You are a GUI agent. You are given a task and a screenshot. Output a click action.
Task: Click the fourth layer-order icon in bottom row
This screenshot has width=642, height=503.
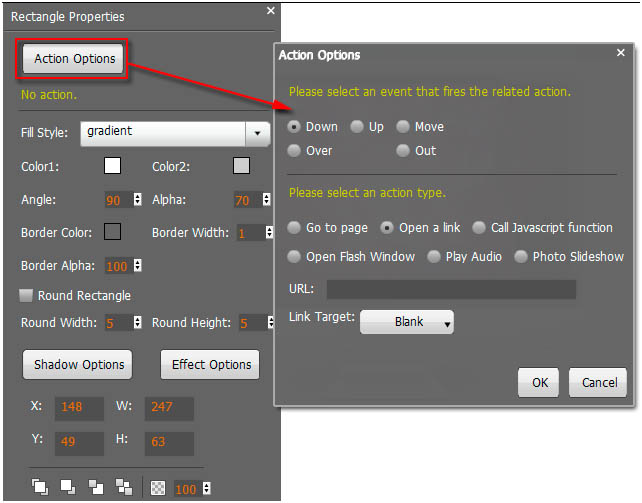point(123,487)
